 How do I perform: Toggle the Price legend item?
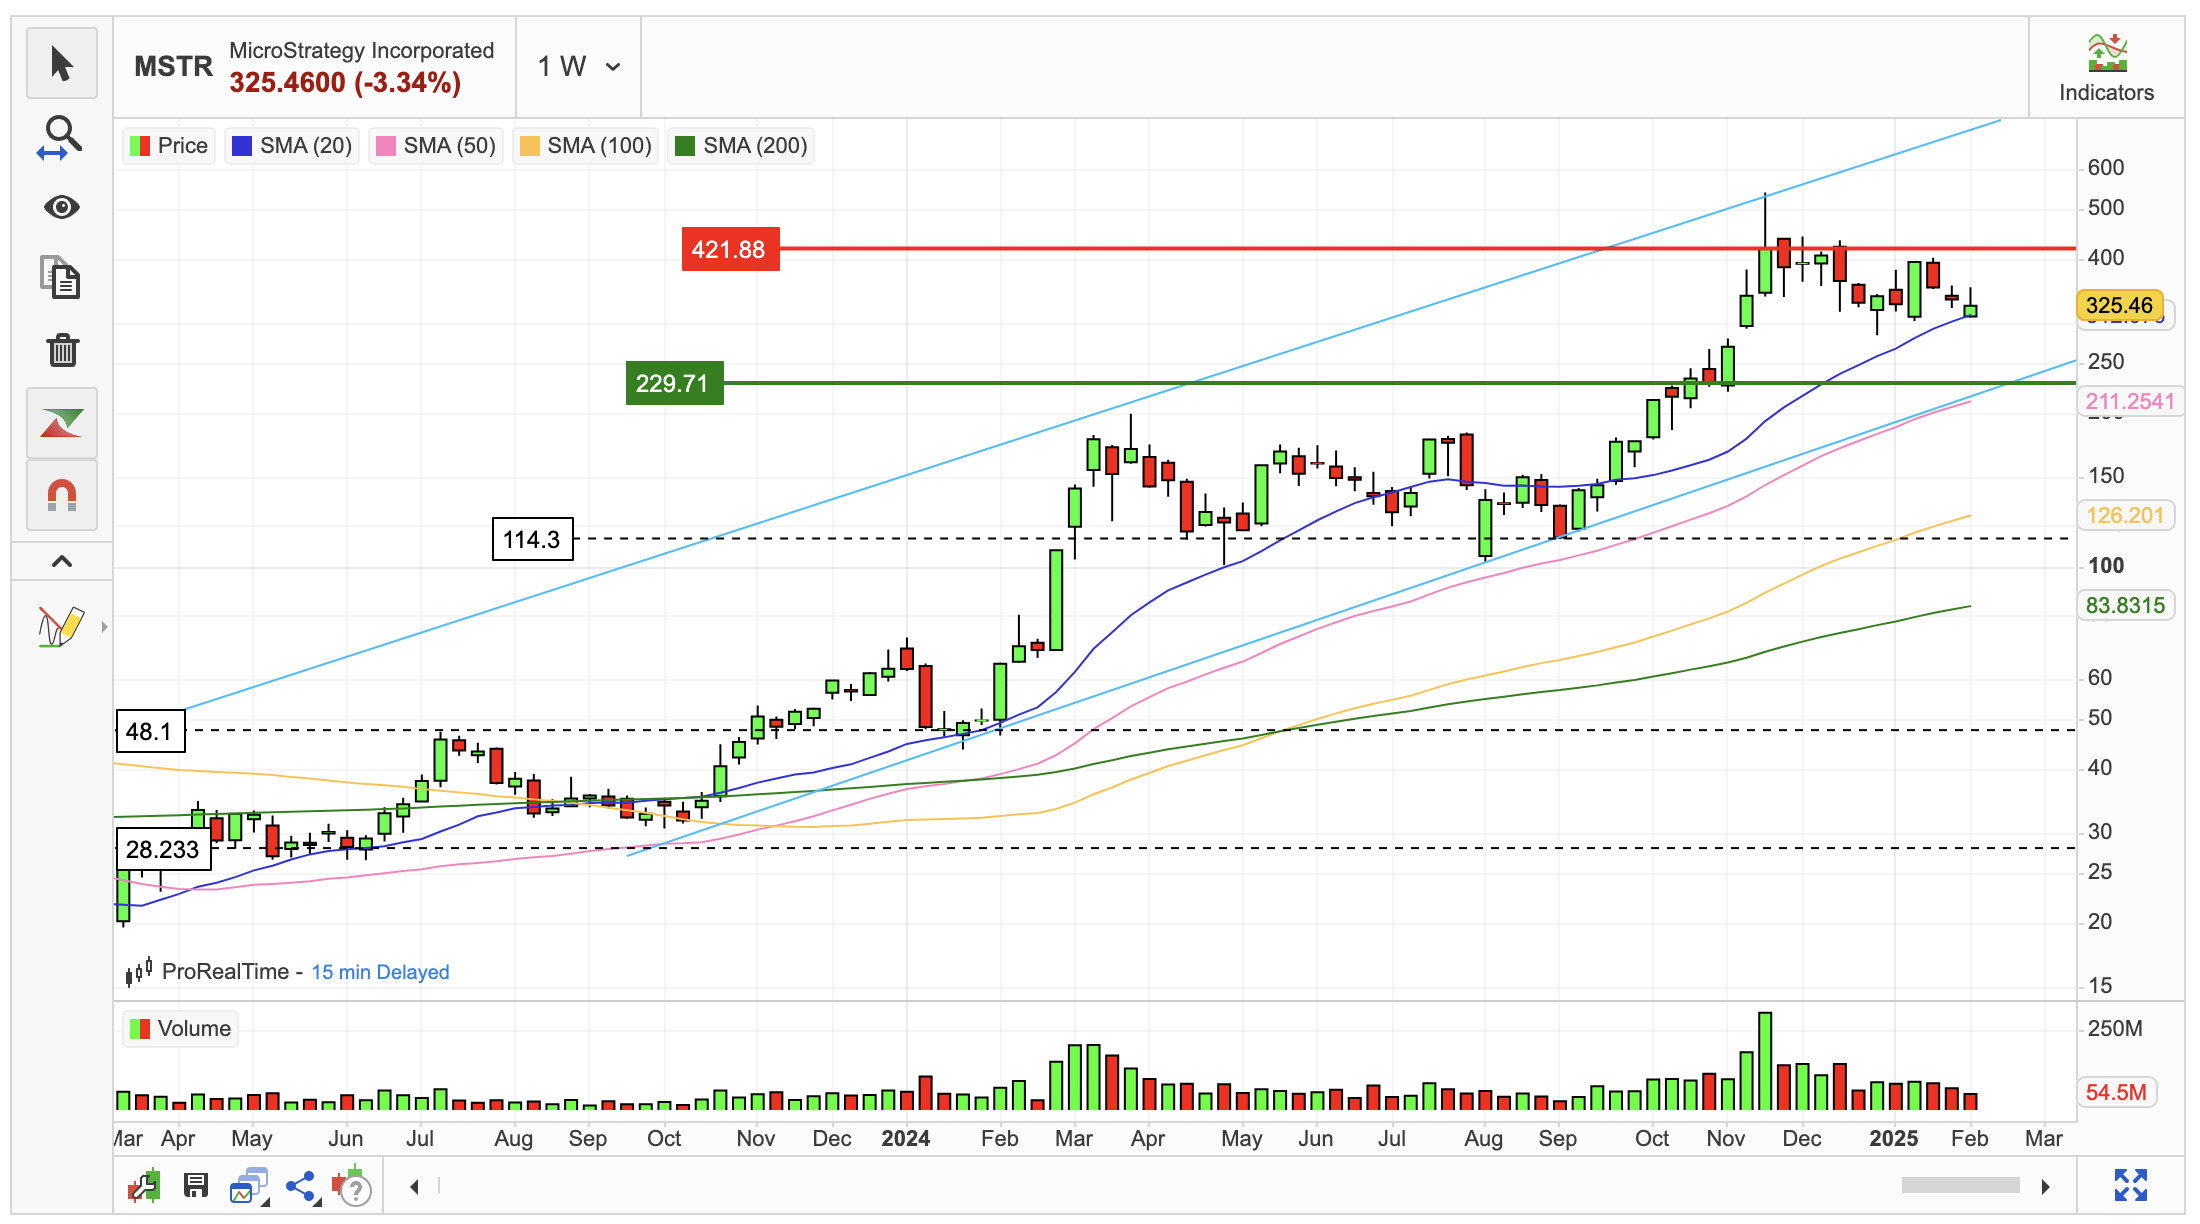169,146
